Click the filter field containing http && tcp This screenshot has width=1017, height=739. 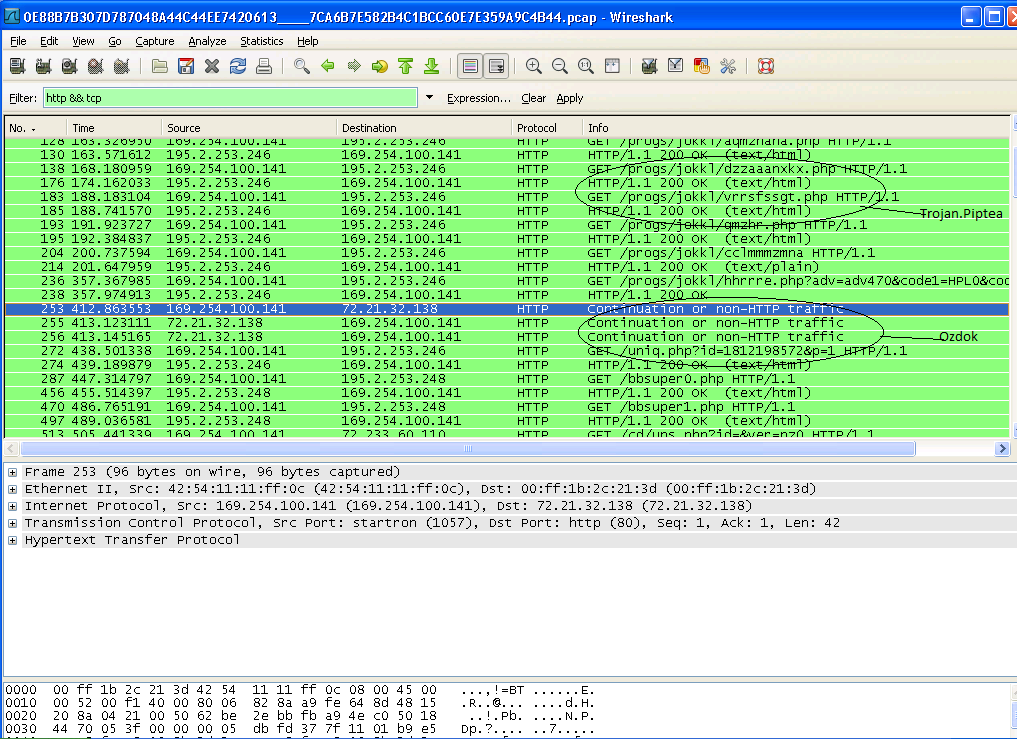point(230,98)
